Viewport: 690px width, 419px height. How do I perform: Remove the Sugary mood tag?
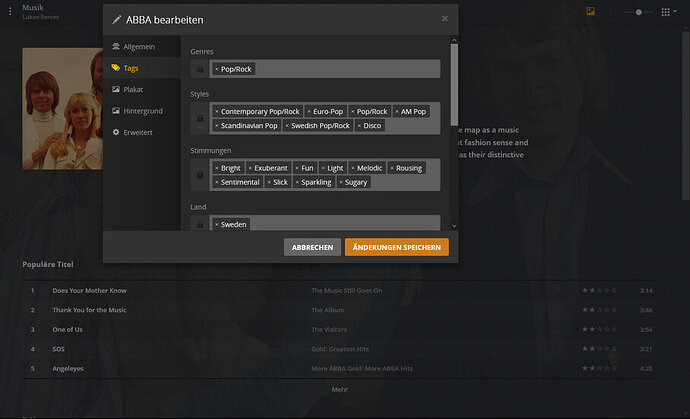(x=341, y=182)
